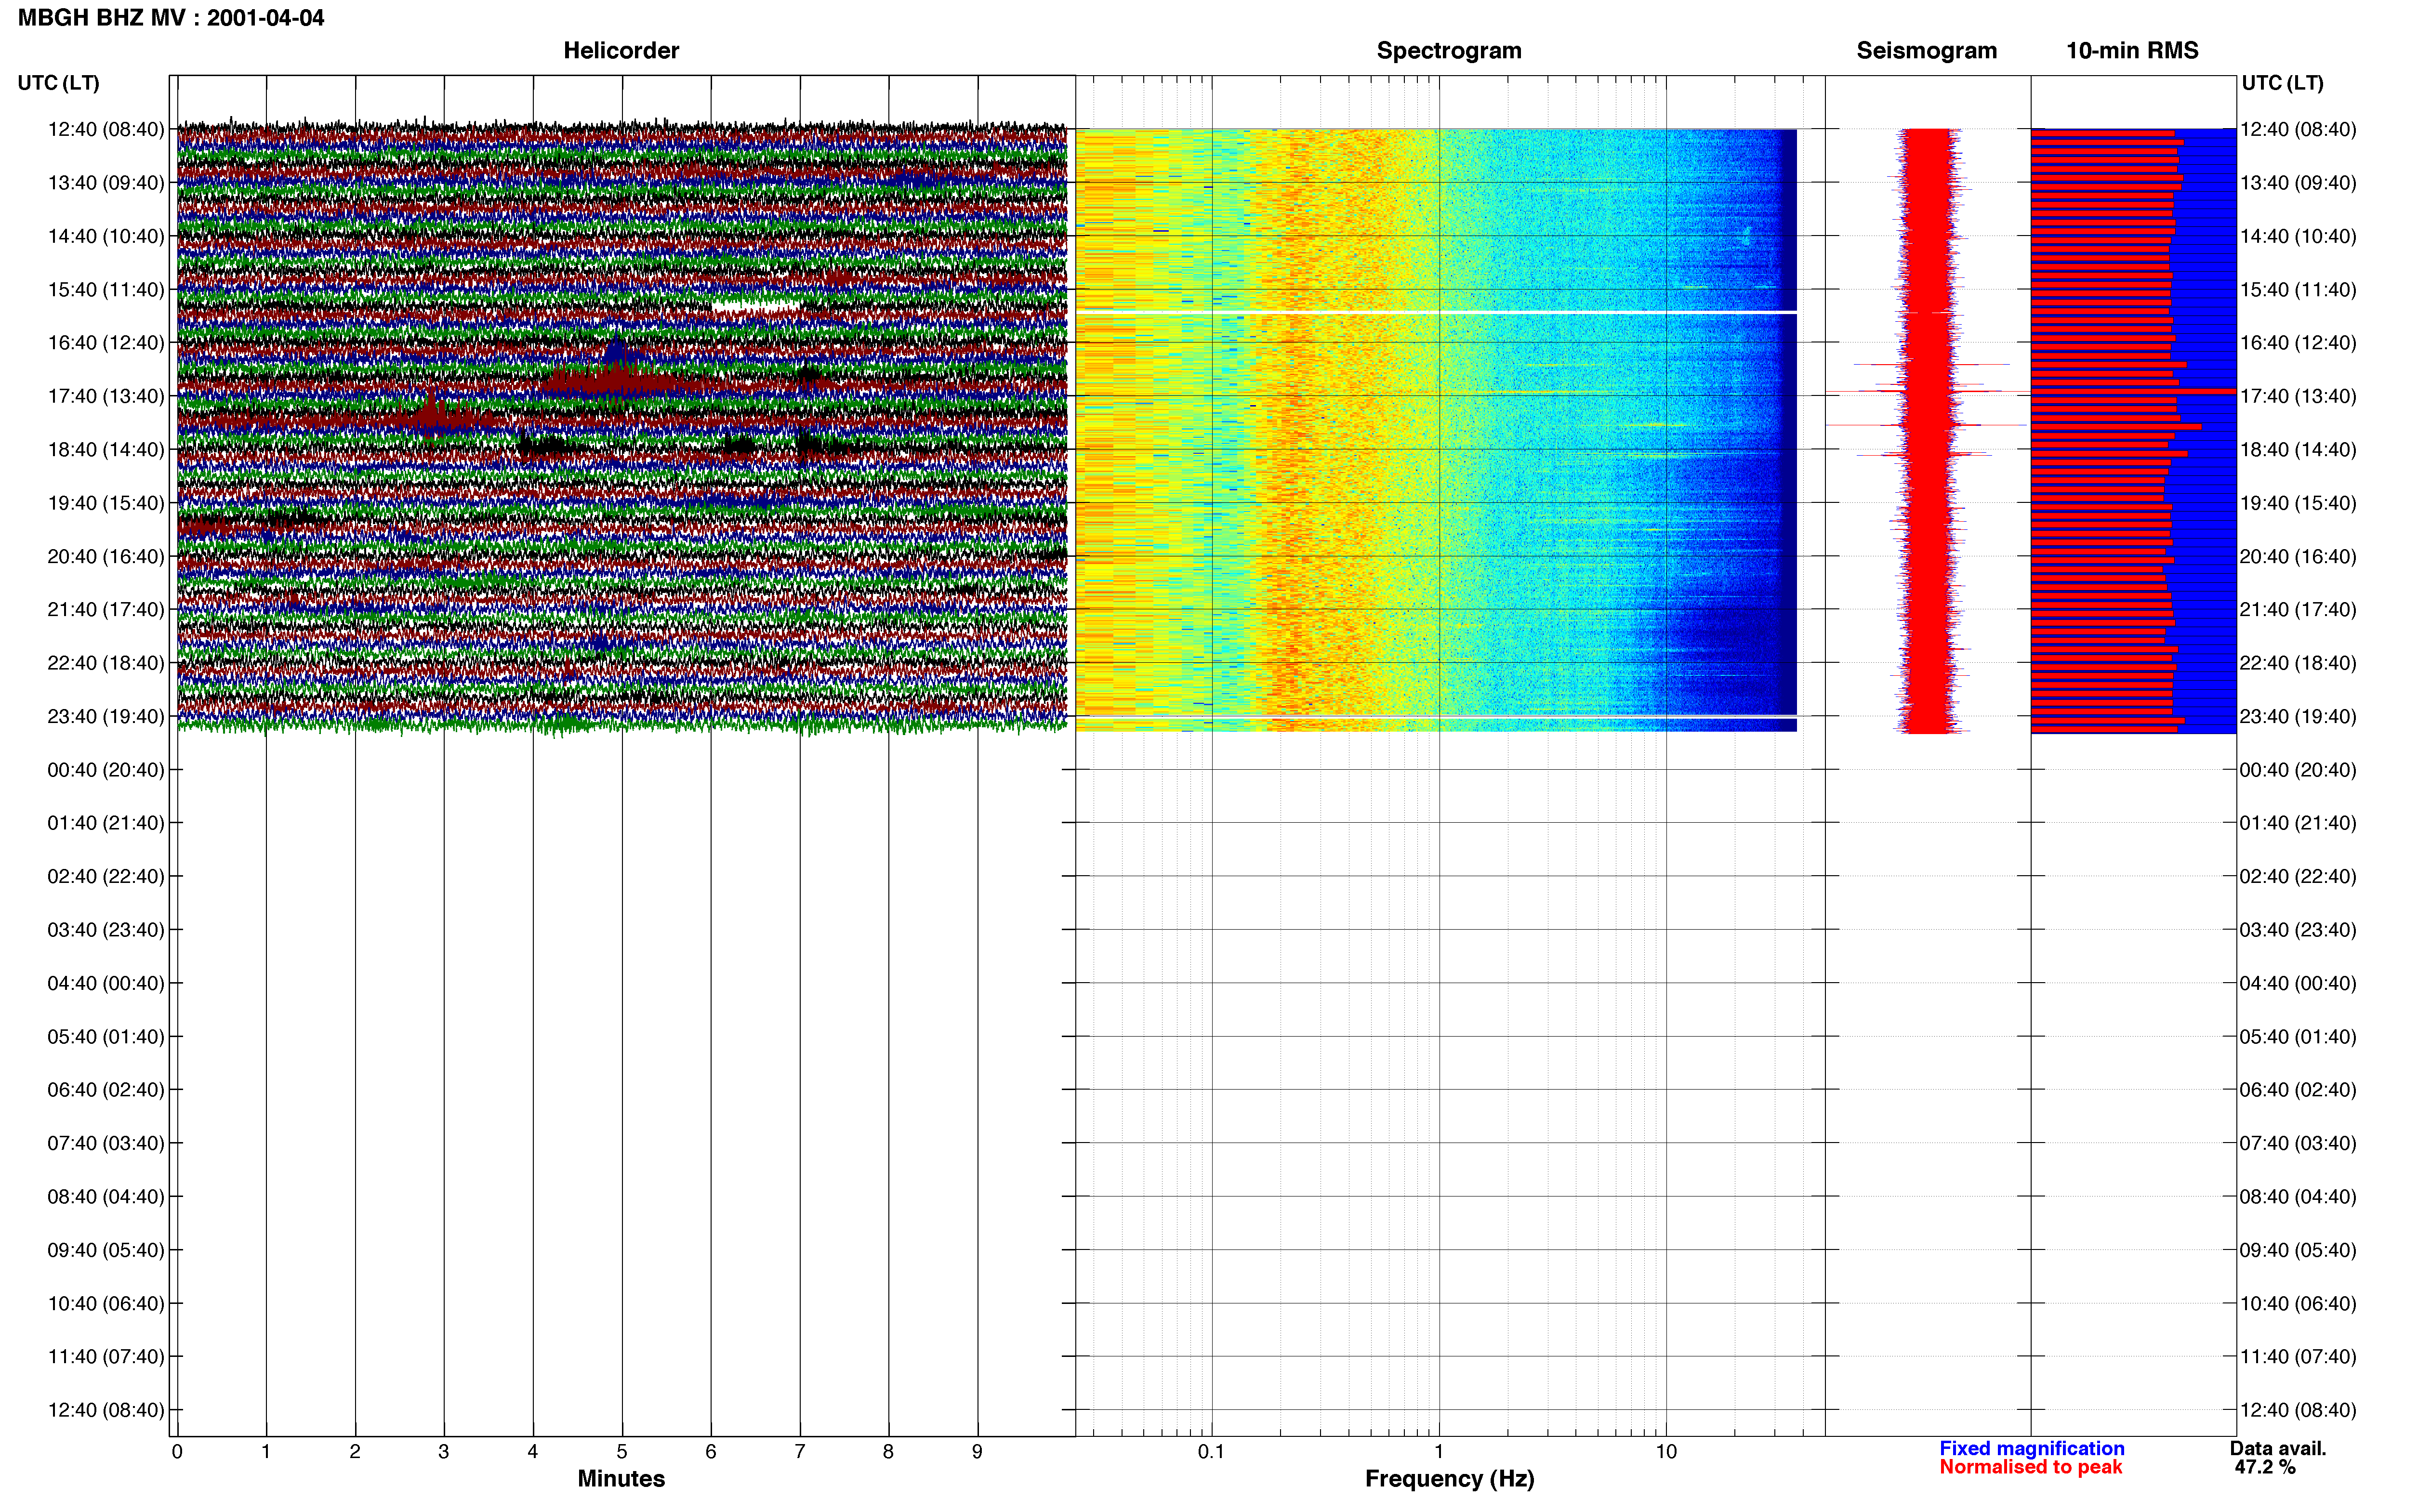Click the left time label '05:40 (01:40)'
Viewport: 2418px width, 1512px height.
106,1036
